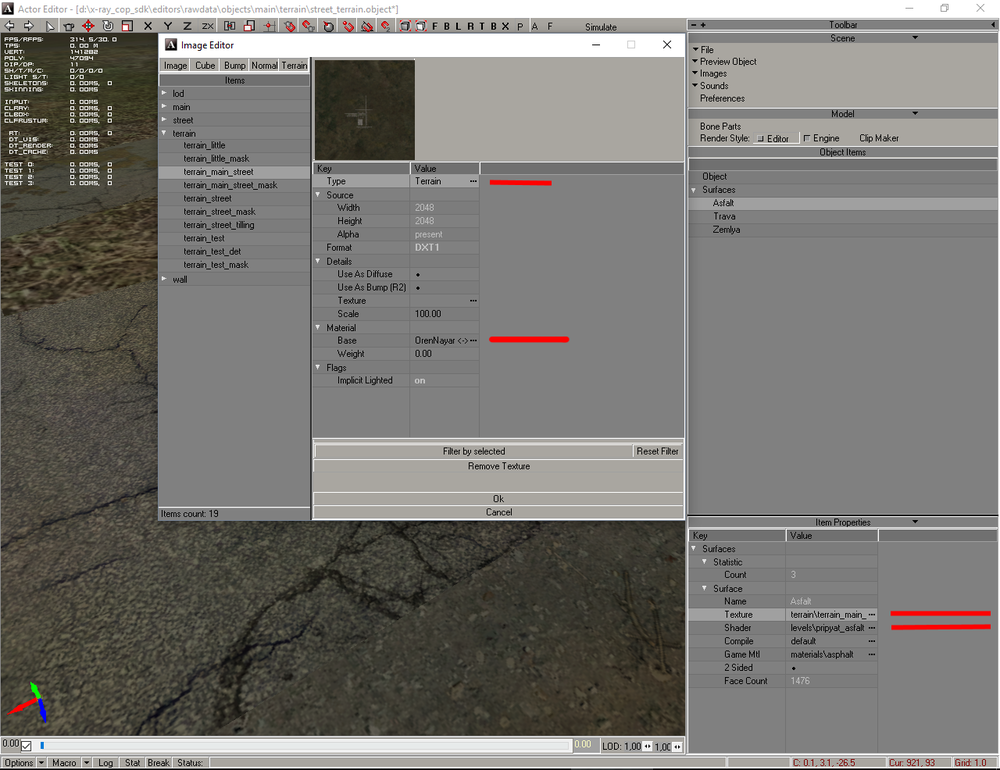
Task: Click the Remove Texture button
Action: [498, 467]
